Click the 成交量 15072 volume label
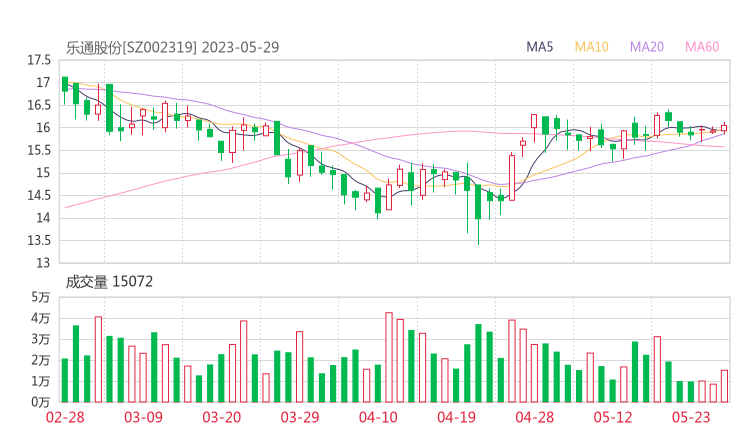 (x=109, y=282)
